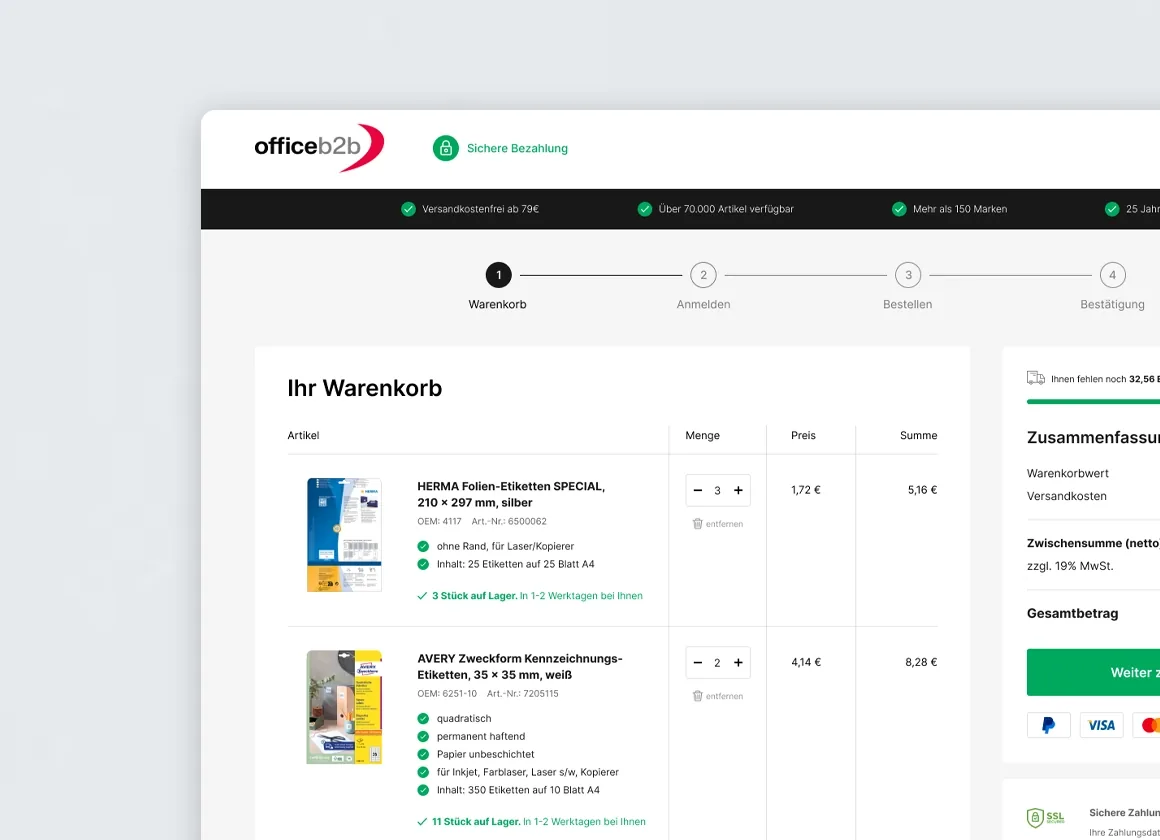The width and height of the screenshot is (1160, 840).
Task: Click checkmark icon beside Mehr als 150 Marken
Action: 899,209
